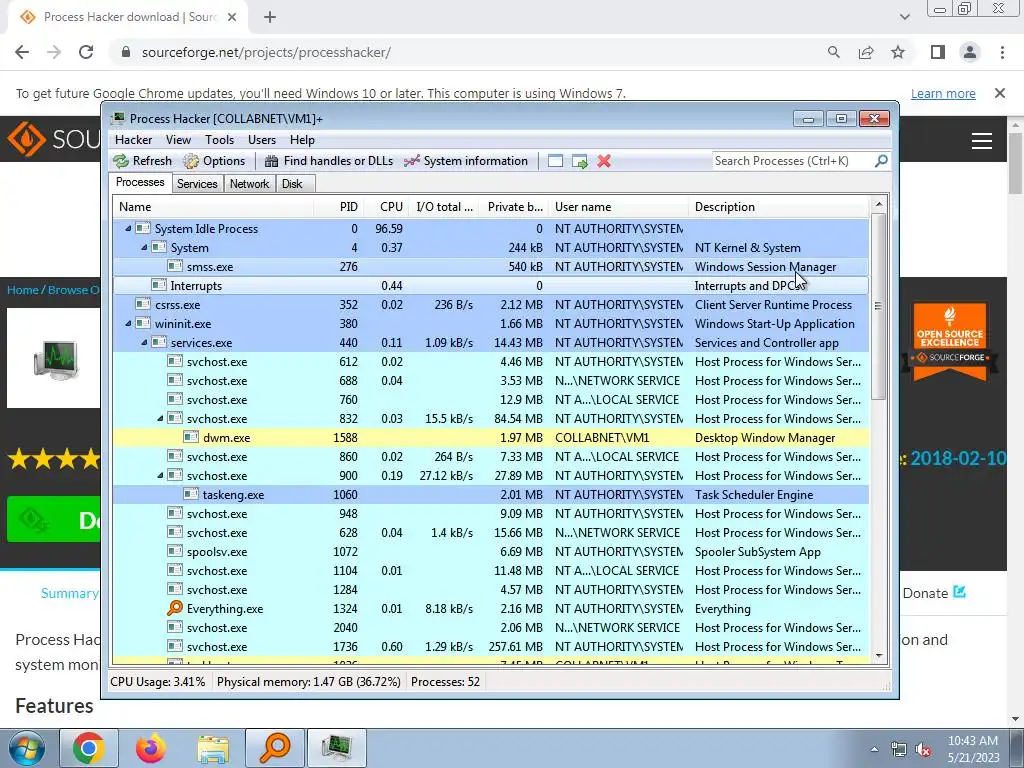This screenshot has height=768, width=1024.
Task: Open the Tools menu
Action: point(219,140)
